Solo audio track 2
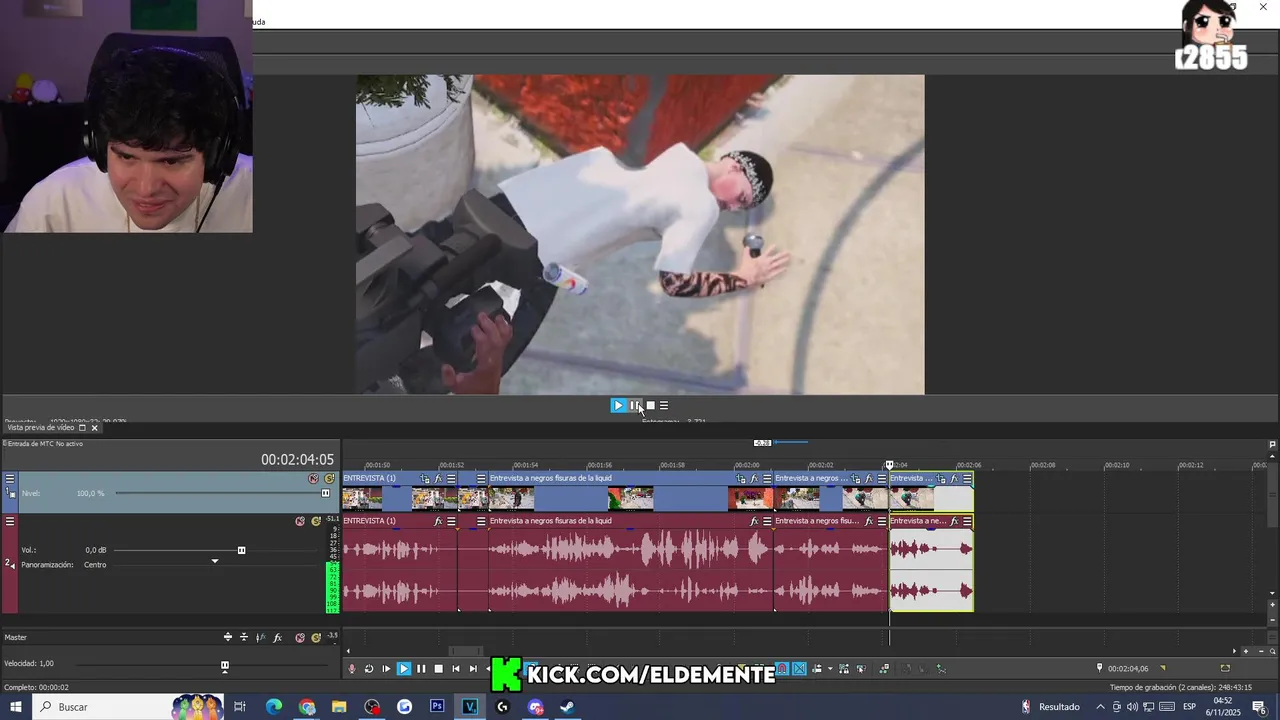The height and width of the screenshot is (720, 1280). tap(316, 521)
